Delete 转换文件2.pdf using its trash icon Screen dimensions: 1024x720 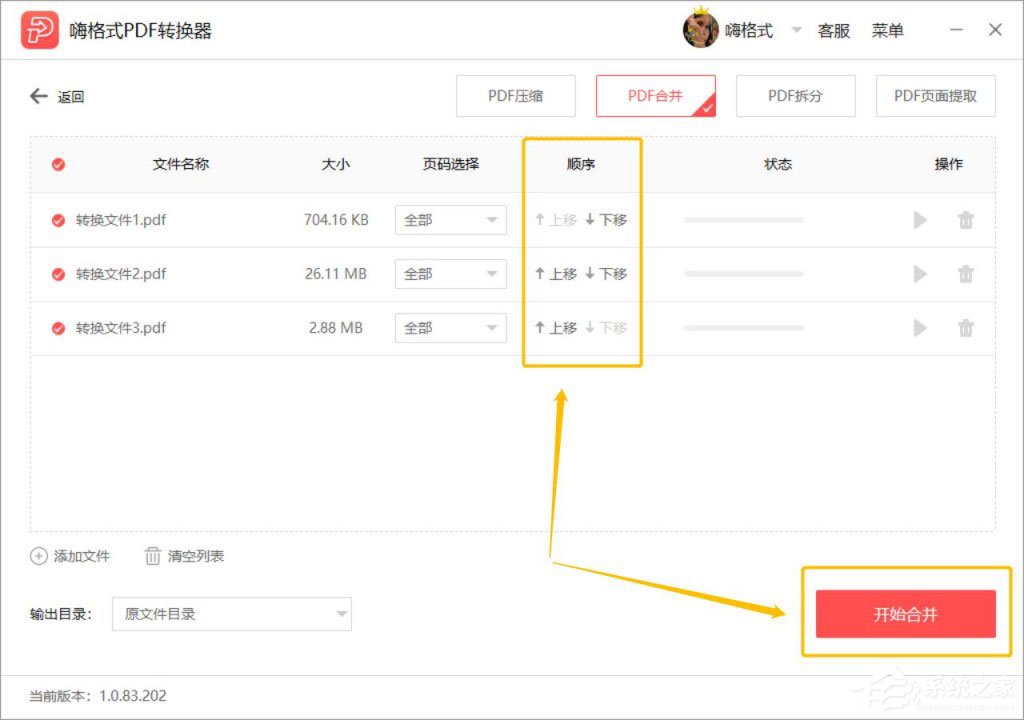click(x=966, y=274)
